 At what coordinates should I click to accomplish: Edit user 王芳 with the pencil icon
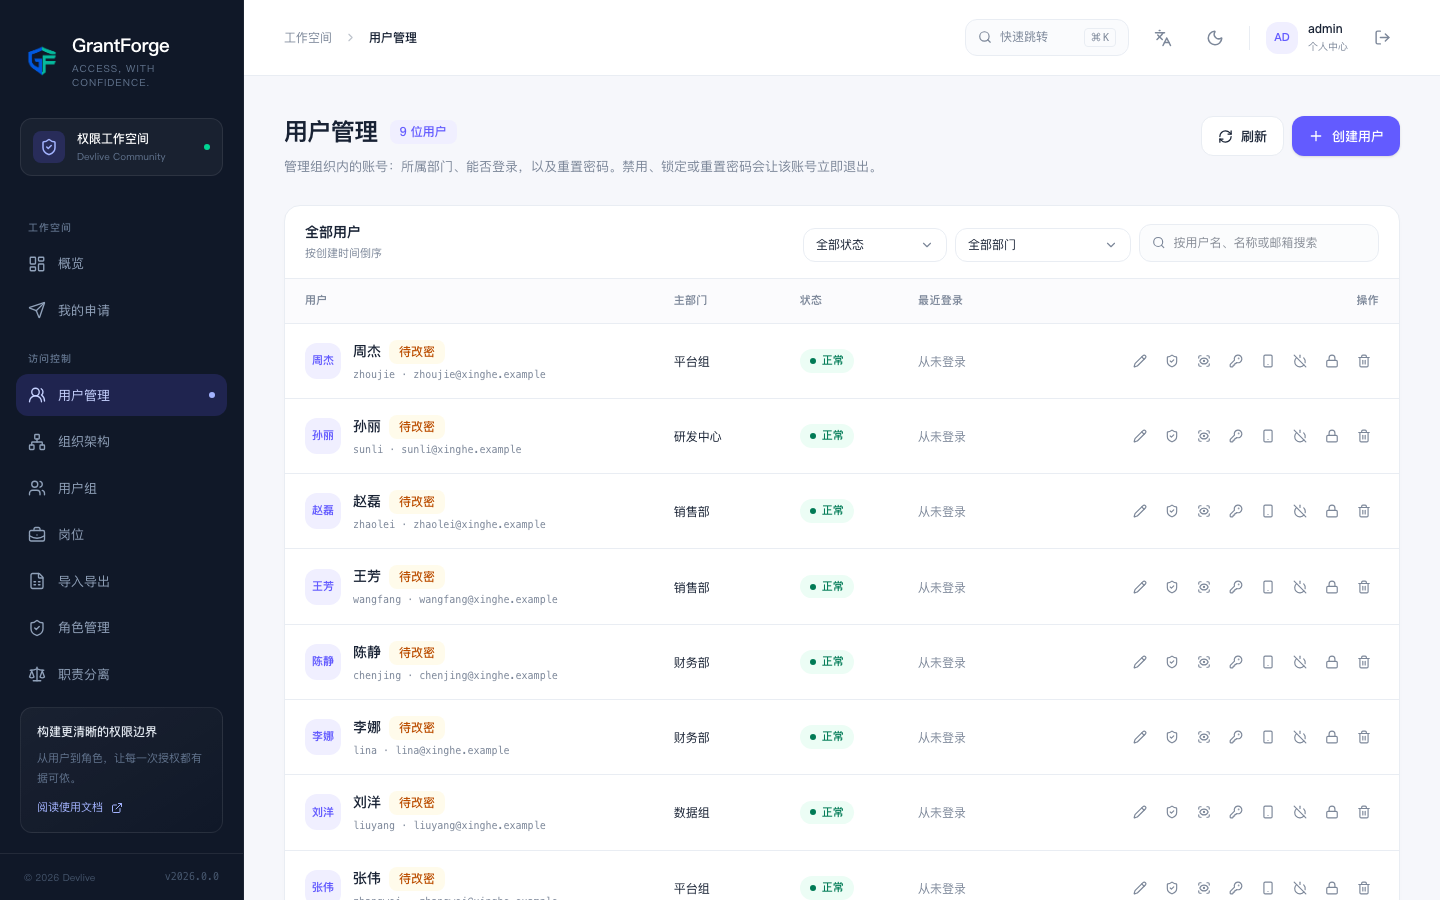pos(1140,587)
